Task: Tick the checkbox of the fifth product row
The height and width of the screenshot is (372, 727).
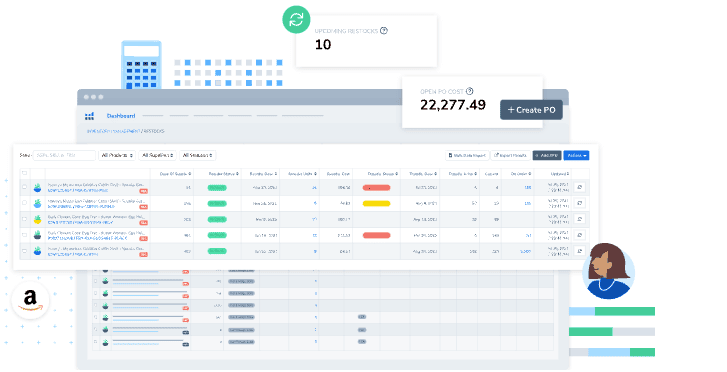Action: point(25,251)
